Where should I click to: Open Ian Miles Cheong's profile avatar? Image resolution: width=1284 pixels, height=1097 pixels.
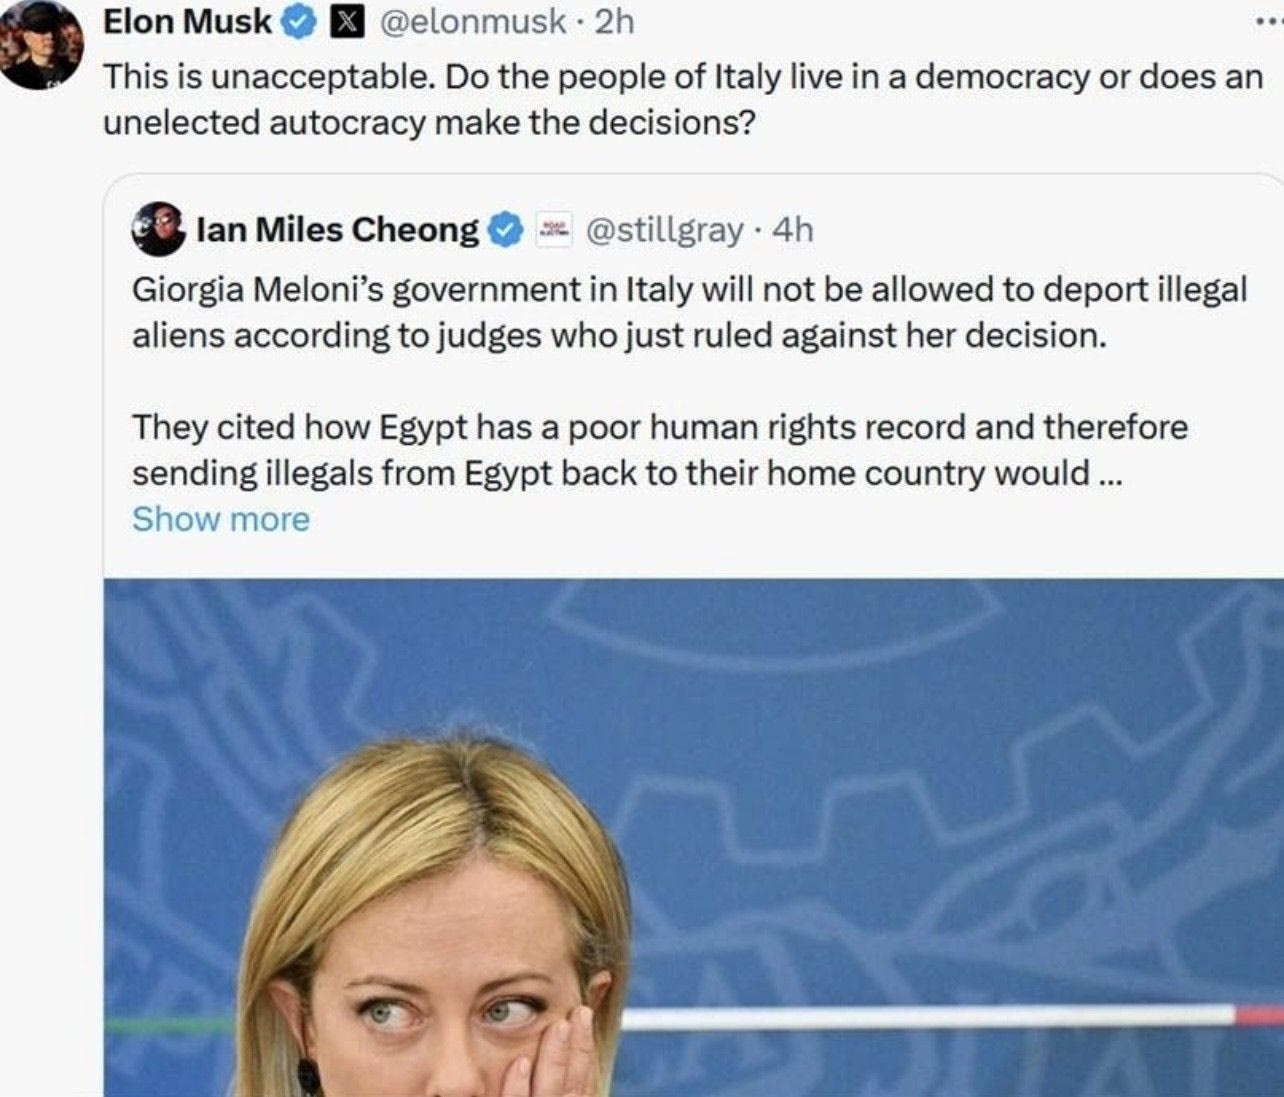(x=158, y=229)
